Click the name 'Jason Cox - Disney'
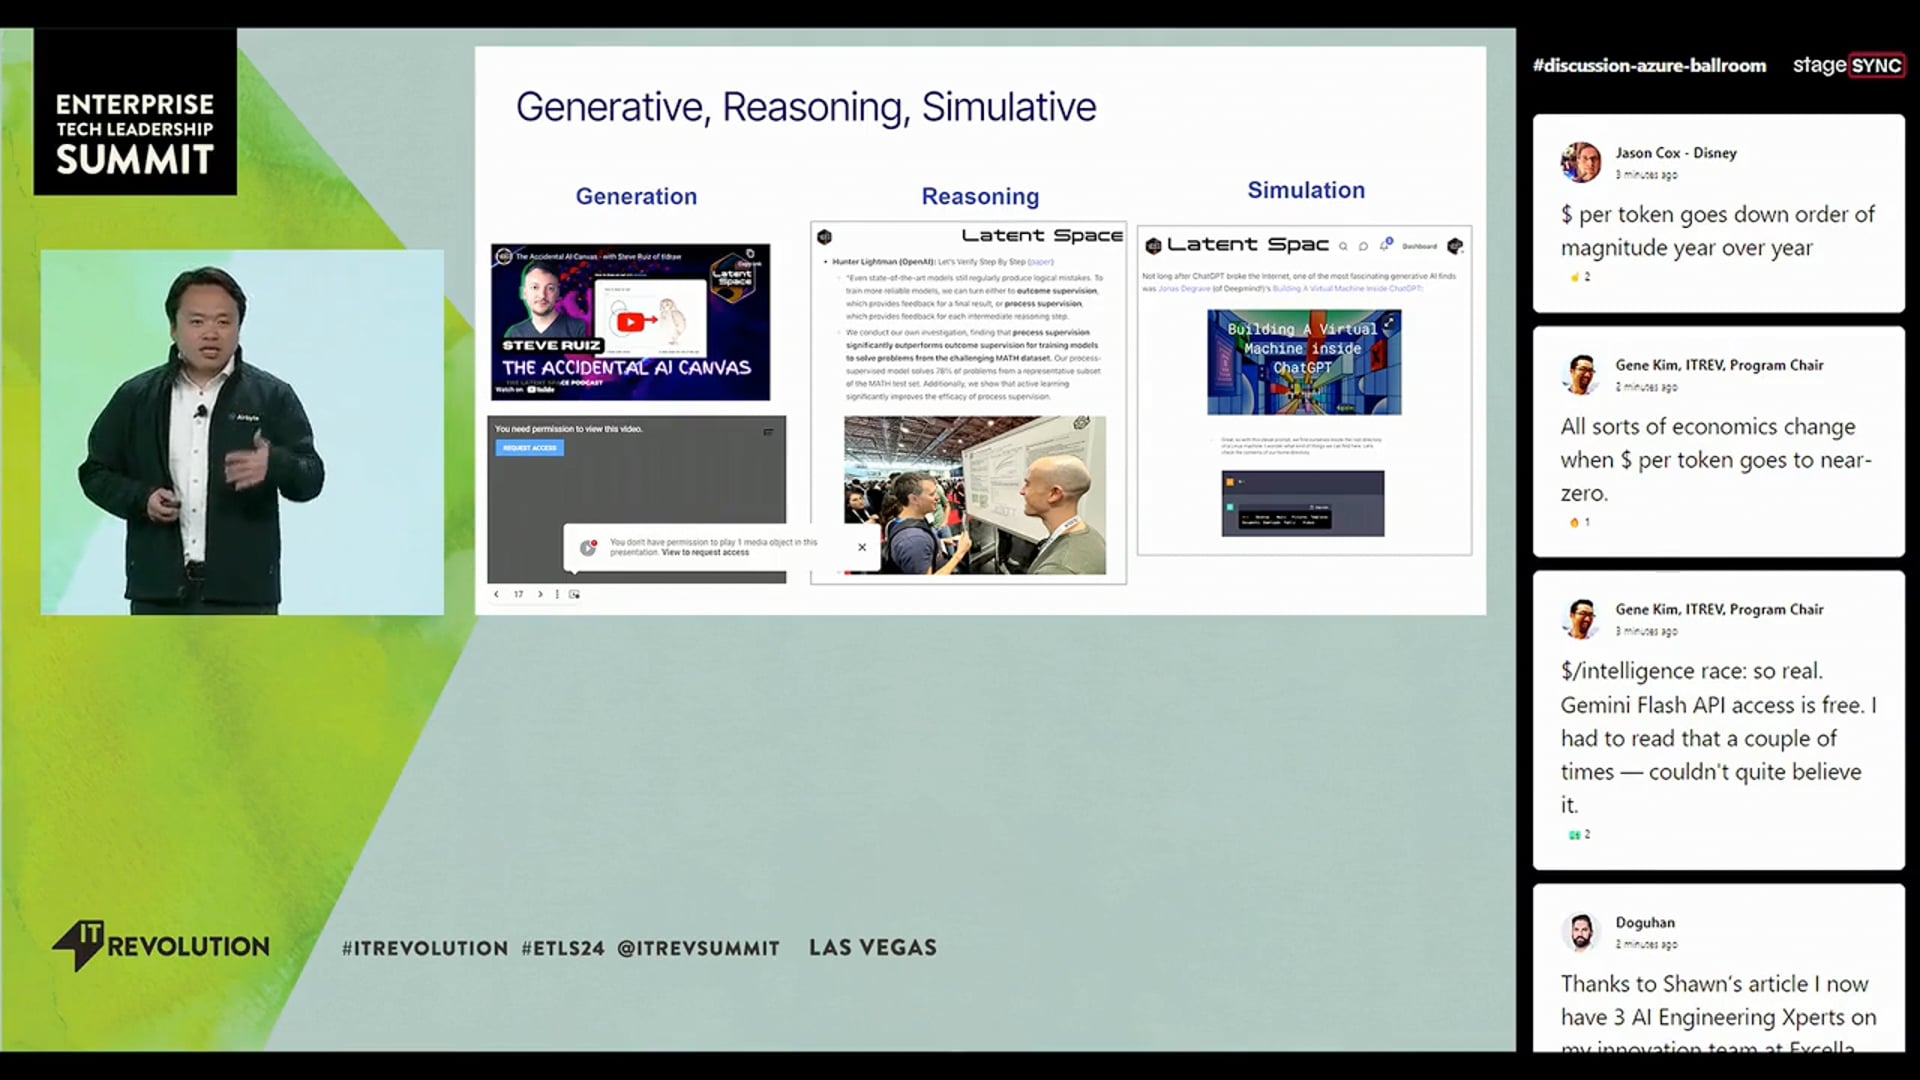Image resolution: width=1920 pixels, height=1080 pixels. (1676, 153)
